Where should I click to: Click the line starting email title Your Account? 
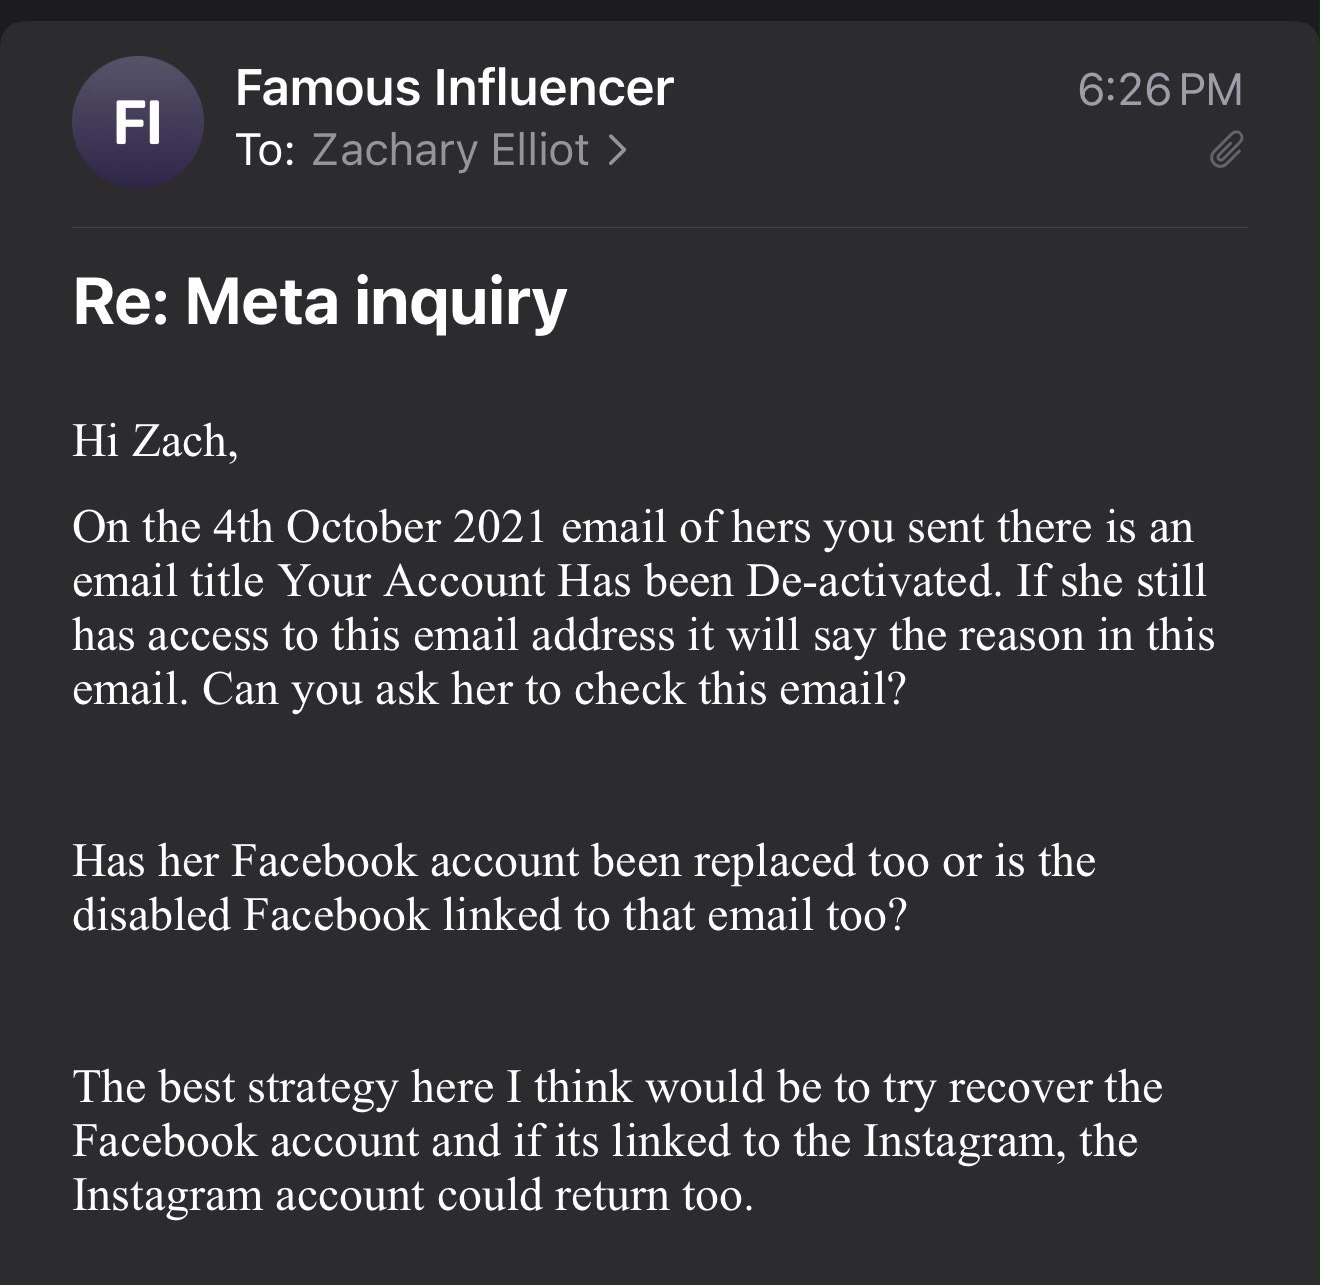tap(639, 580)
